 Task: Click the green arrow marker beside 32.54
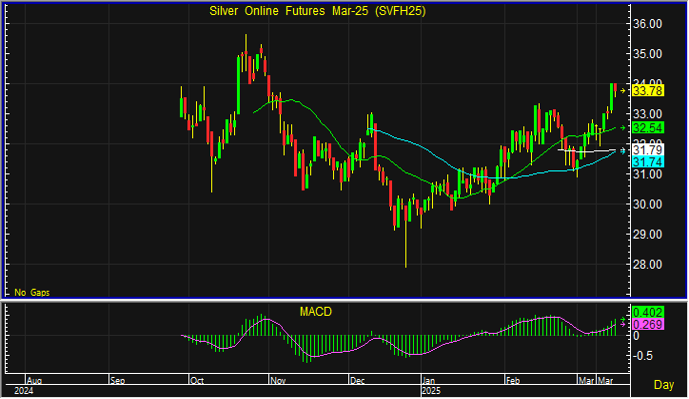[x=622, y=128]
